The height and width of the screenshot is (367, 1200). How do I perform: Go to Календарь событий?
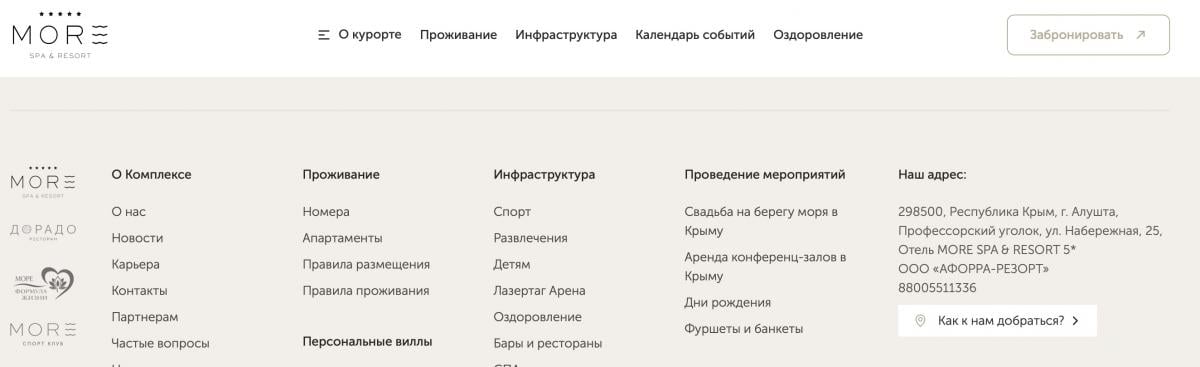(695, 35)
